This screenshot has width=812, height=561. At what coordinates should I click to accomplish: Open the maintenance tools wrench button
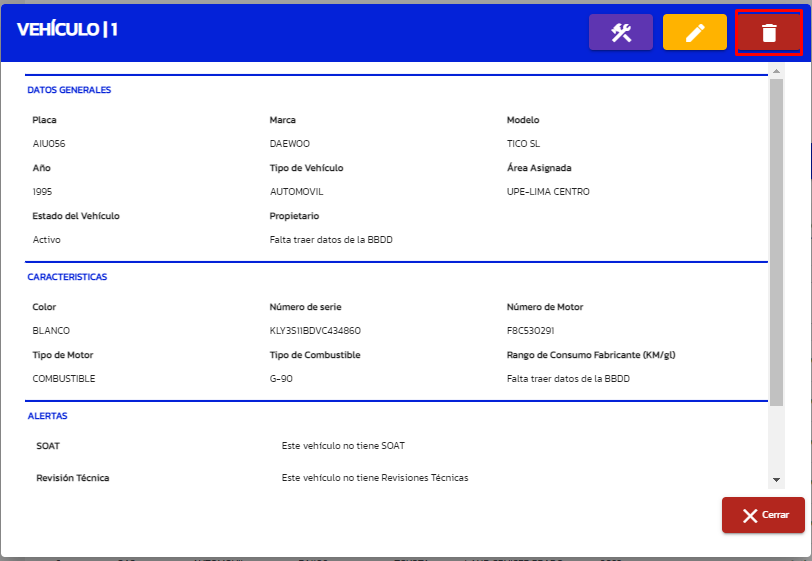coord(621,32)
